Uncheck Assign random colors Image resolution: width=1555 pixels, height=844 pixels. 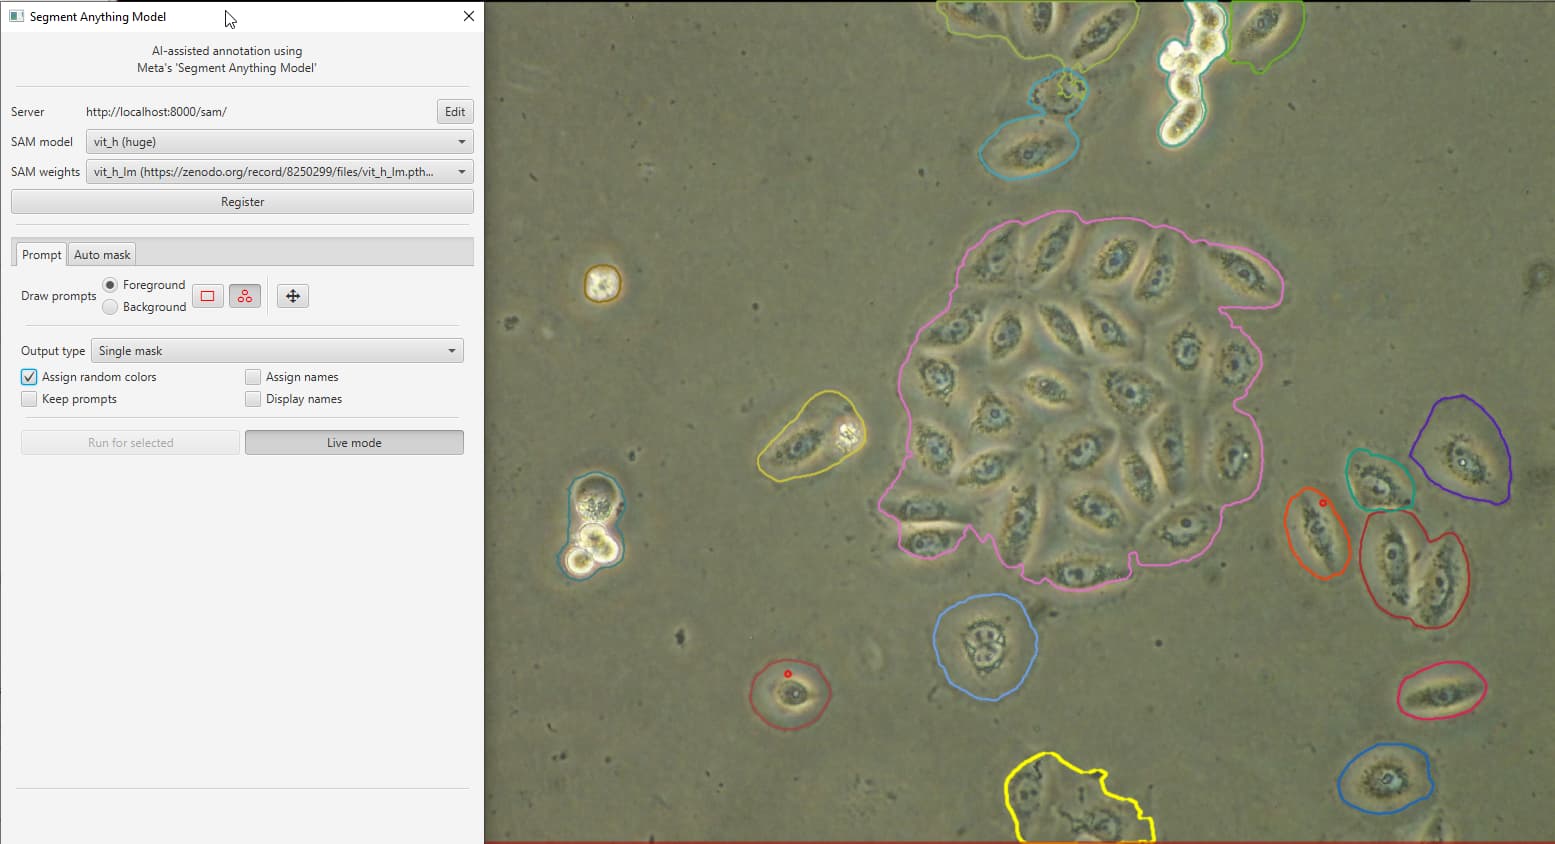pos(29,377)
